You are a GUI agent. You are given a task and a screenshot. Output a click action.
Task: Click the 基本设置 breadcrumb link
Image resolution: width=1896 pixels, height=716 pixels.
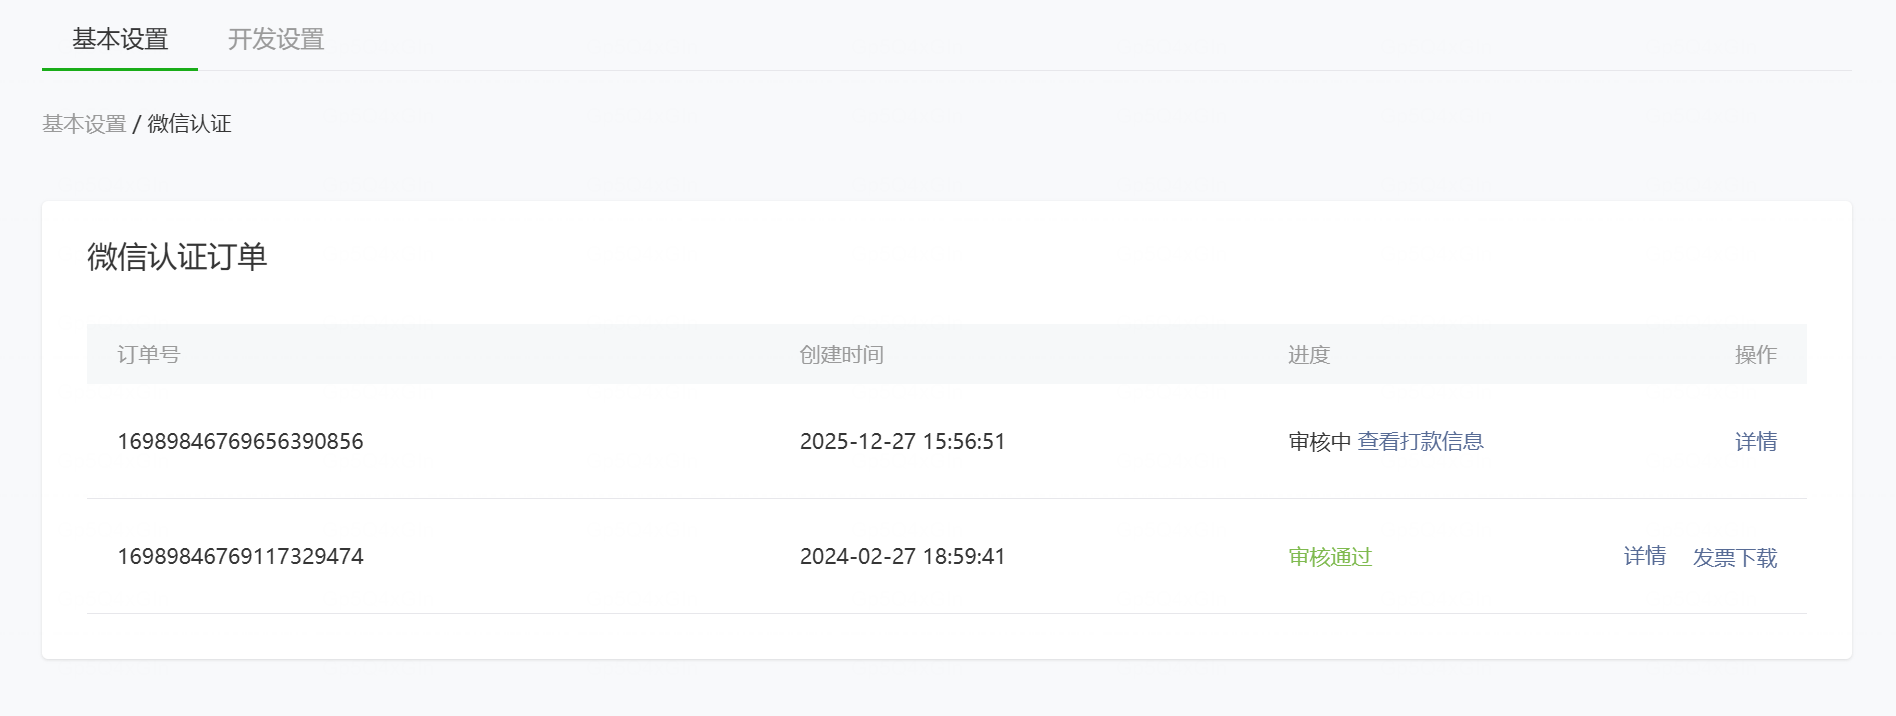click(x=84, y=124)
